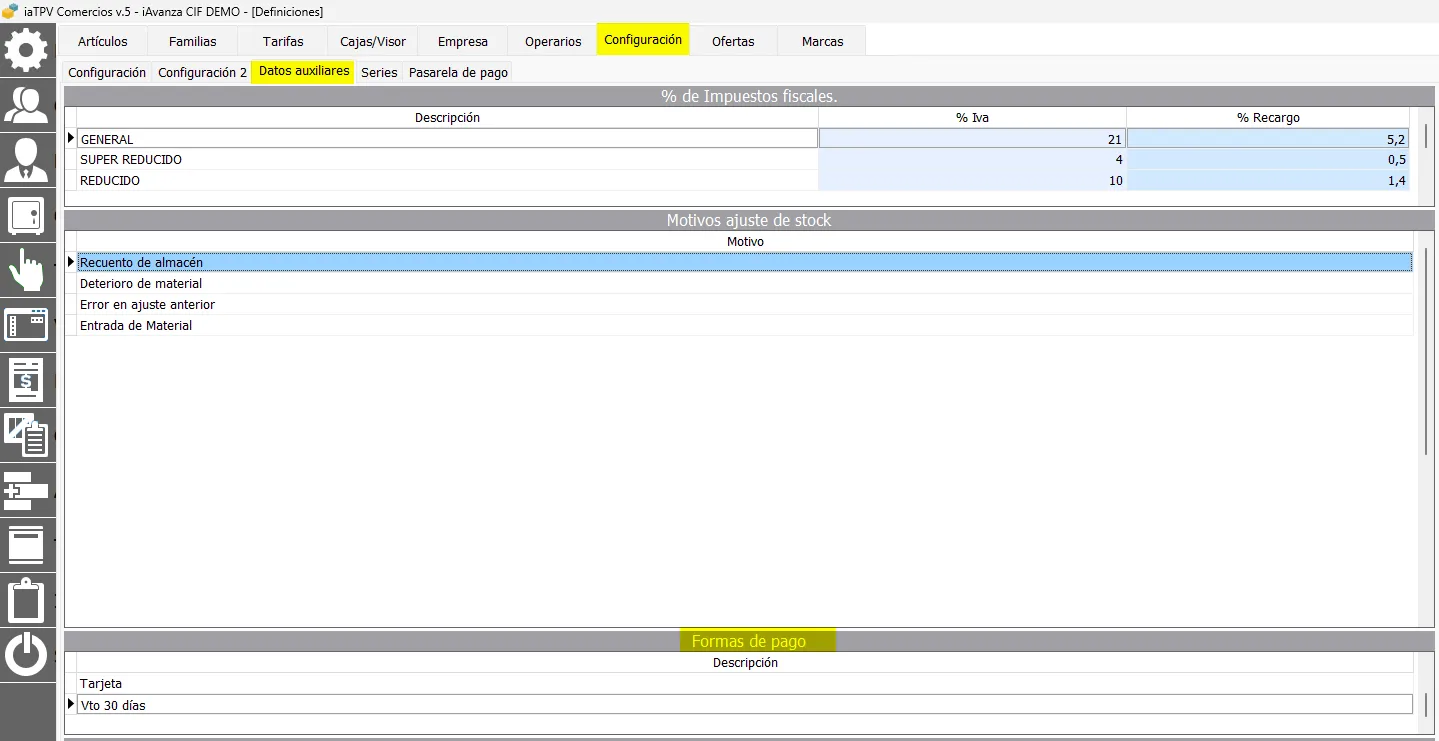The image size is (1439, 741).
Task: Open the Pasarela de pago sub-tab
Action: coord(459,73)
